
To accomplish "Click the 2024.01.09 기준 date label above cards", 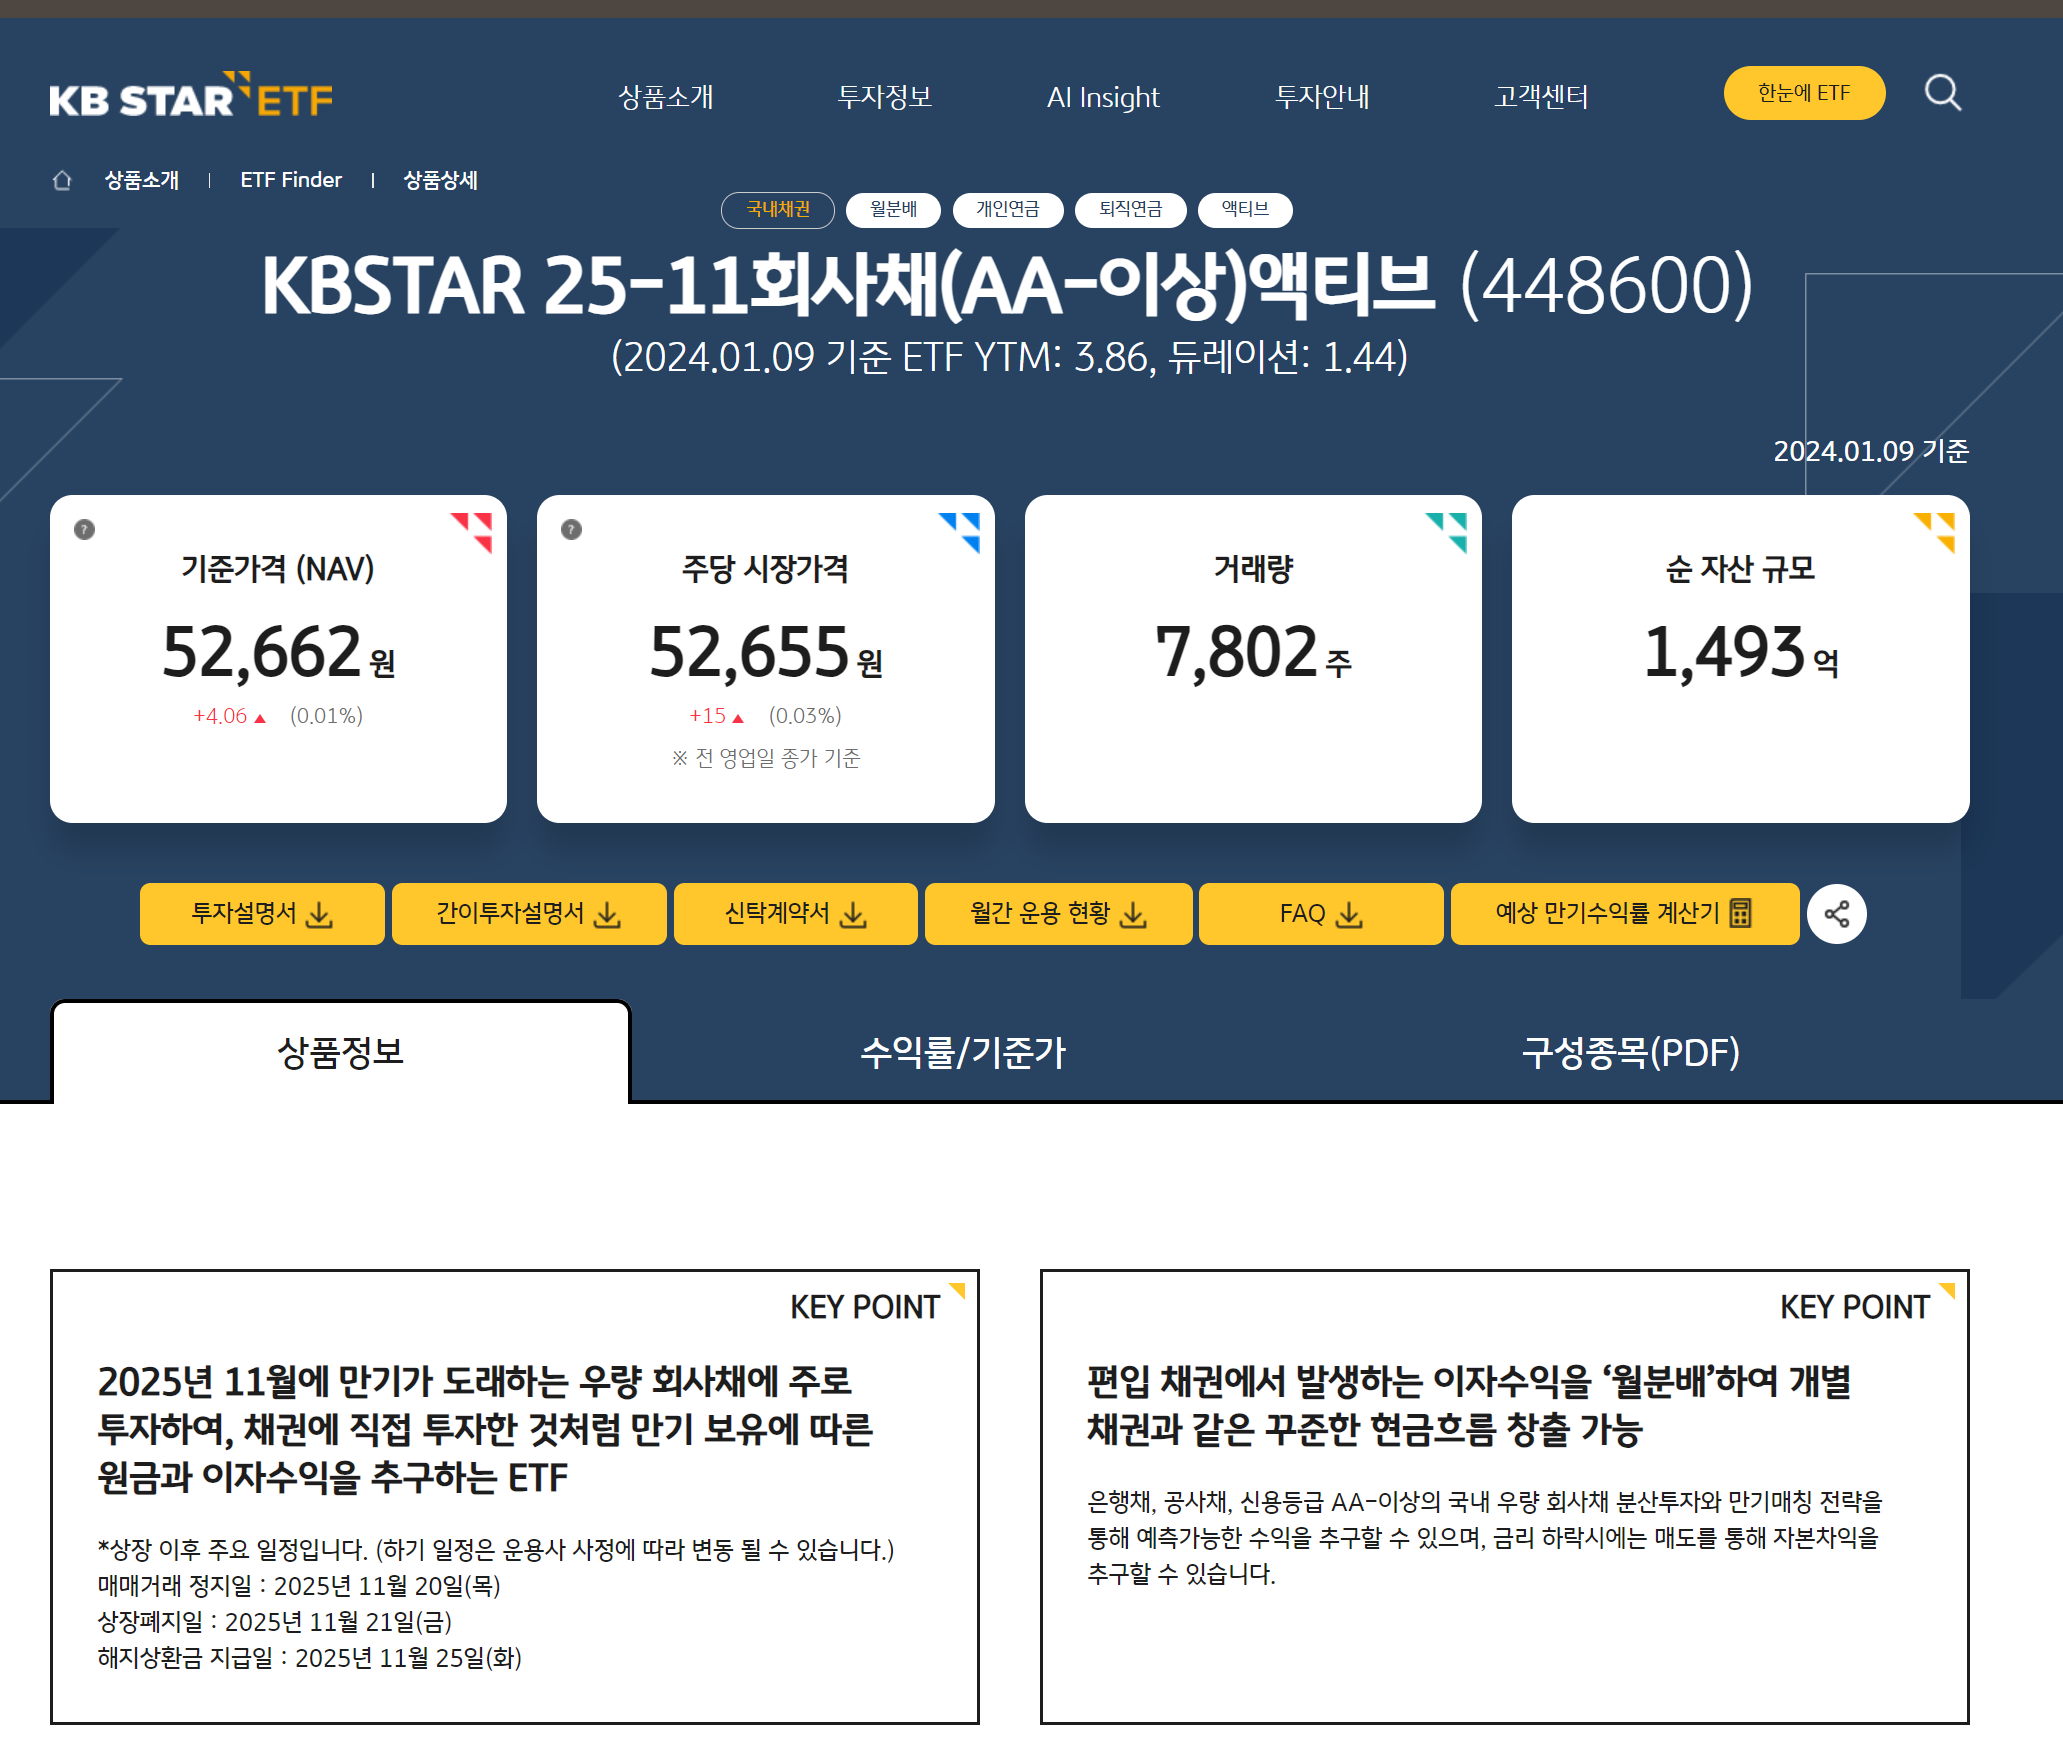I will [x=1871, y=451].
